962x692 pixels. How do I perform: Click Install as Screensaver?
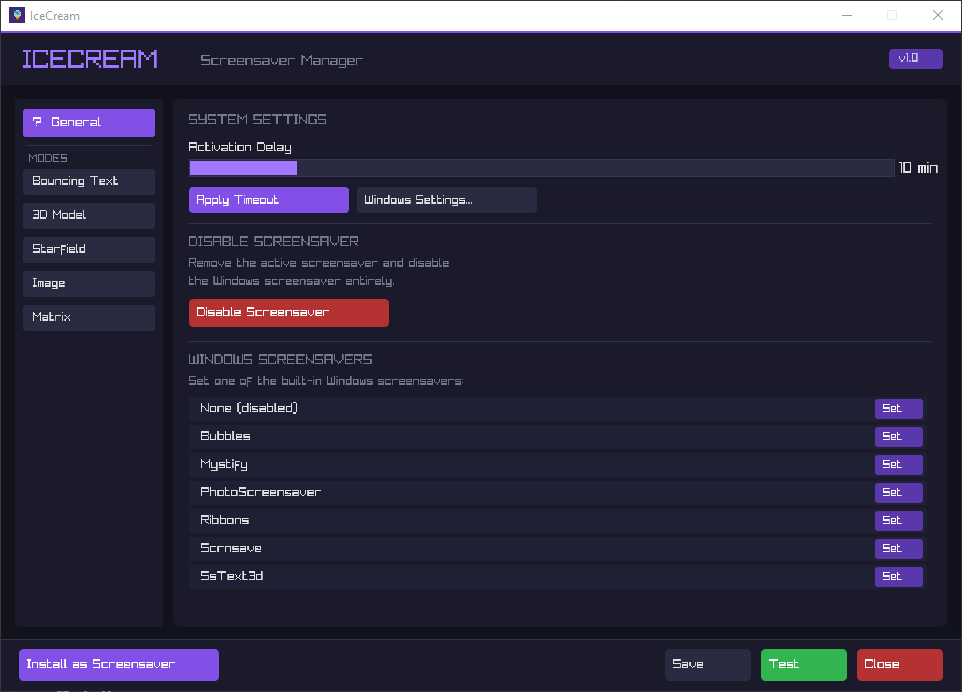click(119, 664)
